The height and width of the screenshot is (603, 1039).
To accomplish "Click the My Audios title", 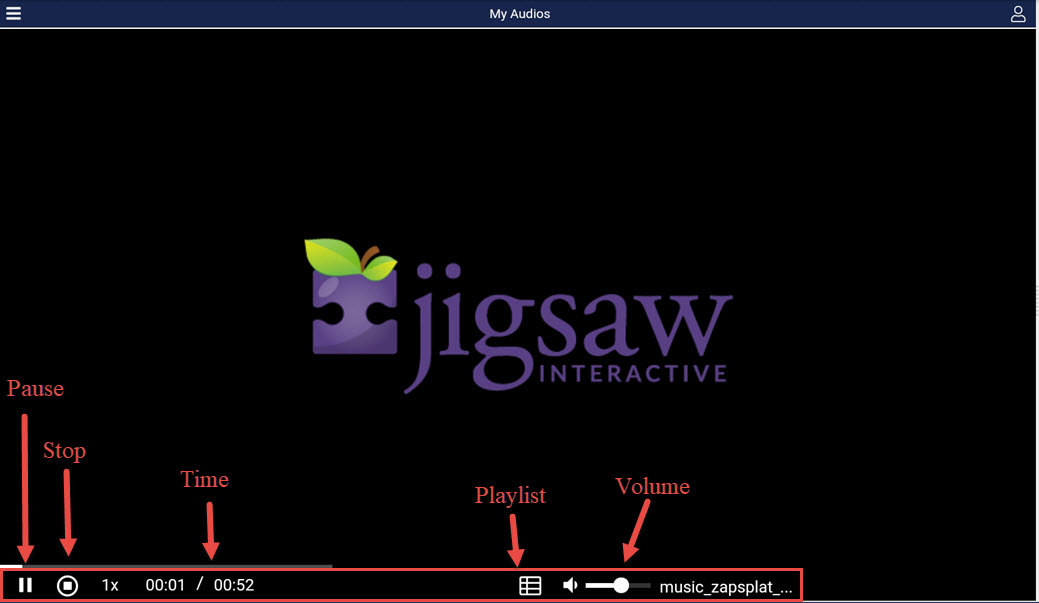I will [x=519, y=14].
